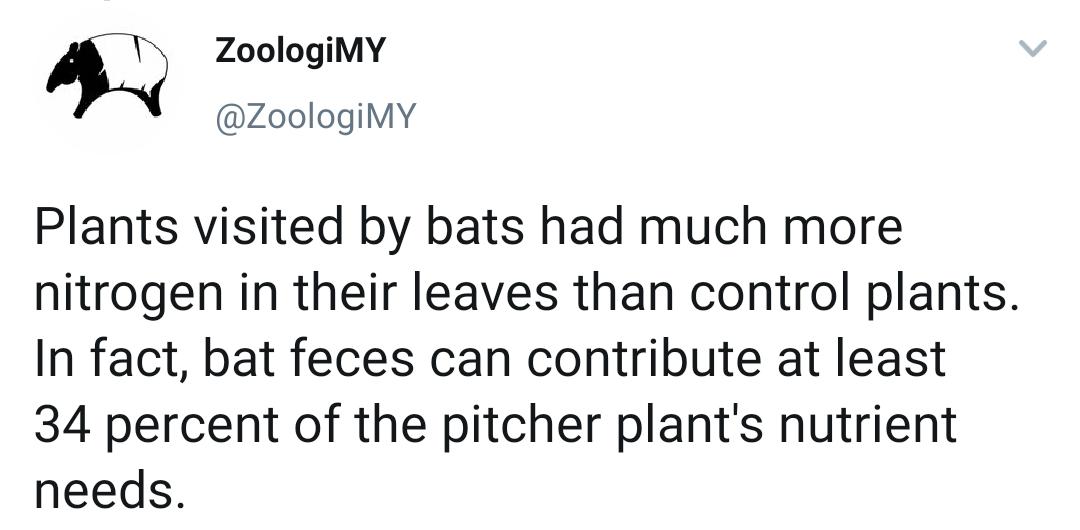Viewport: 1080px width, 530px height.
Task: Open the @ZoologiMY handle link
Action: (x=316, y=116)
